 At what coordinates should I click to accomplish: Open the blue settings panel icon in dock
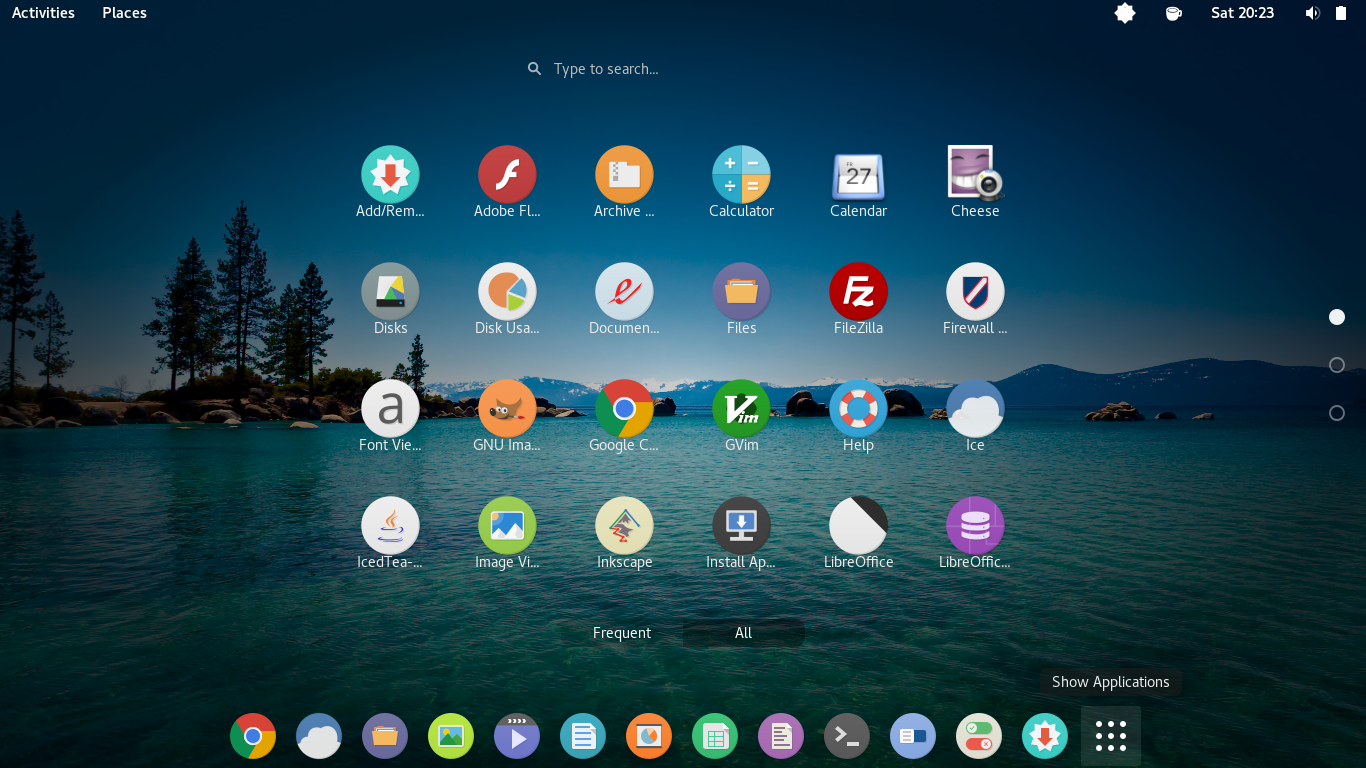pos(913,737)
